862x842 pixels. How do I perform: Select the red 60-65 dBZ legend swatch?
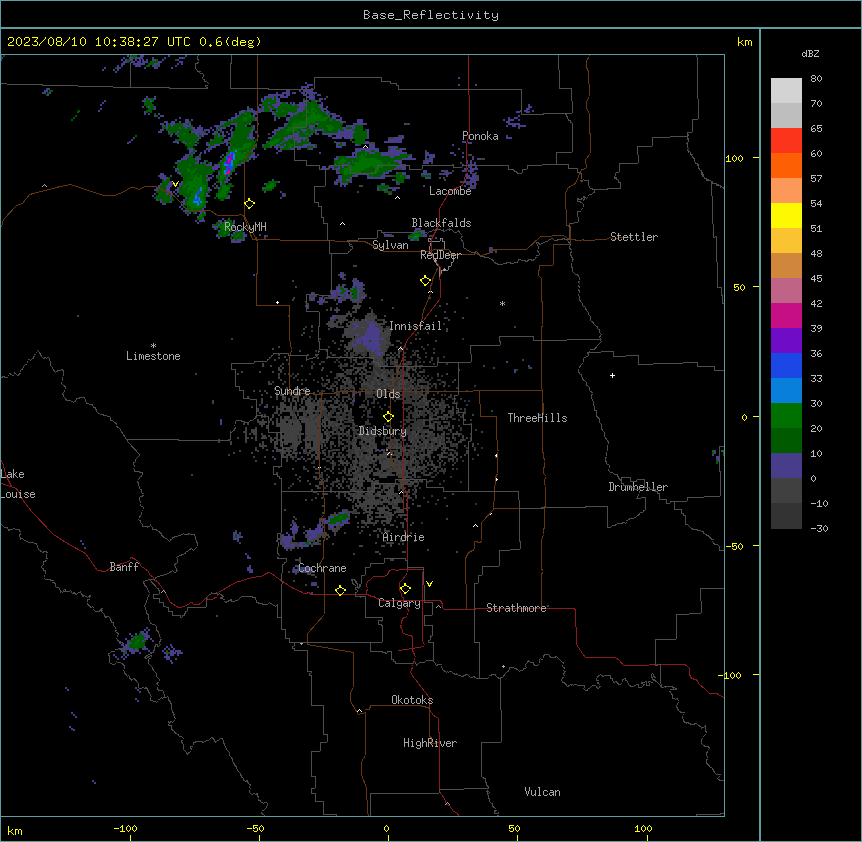[786, 140]
